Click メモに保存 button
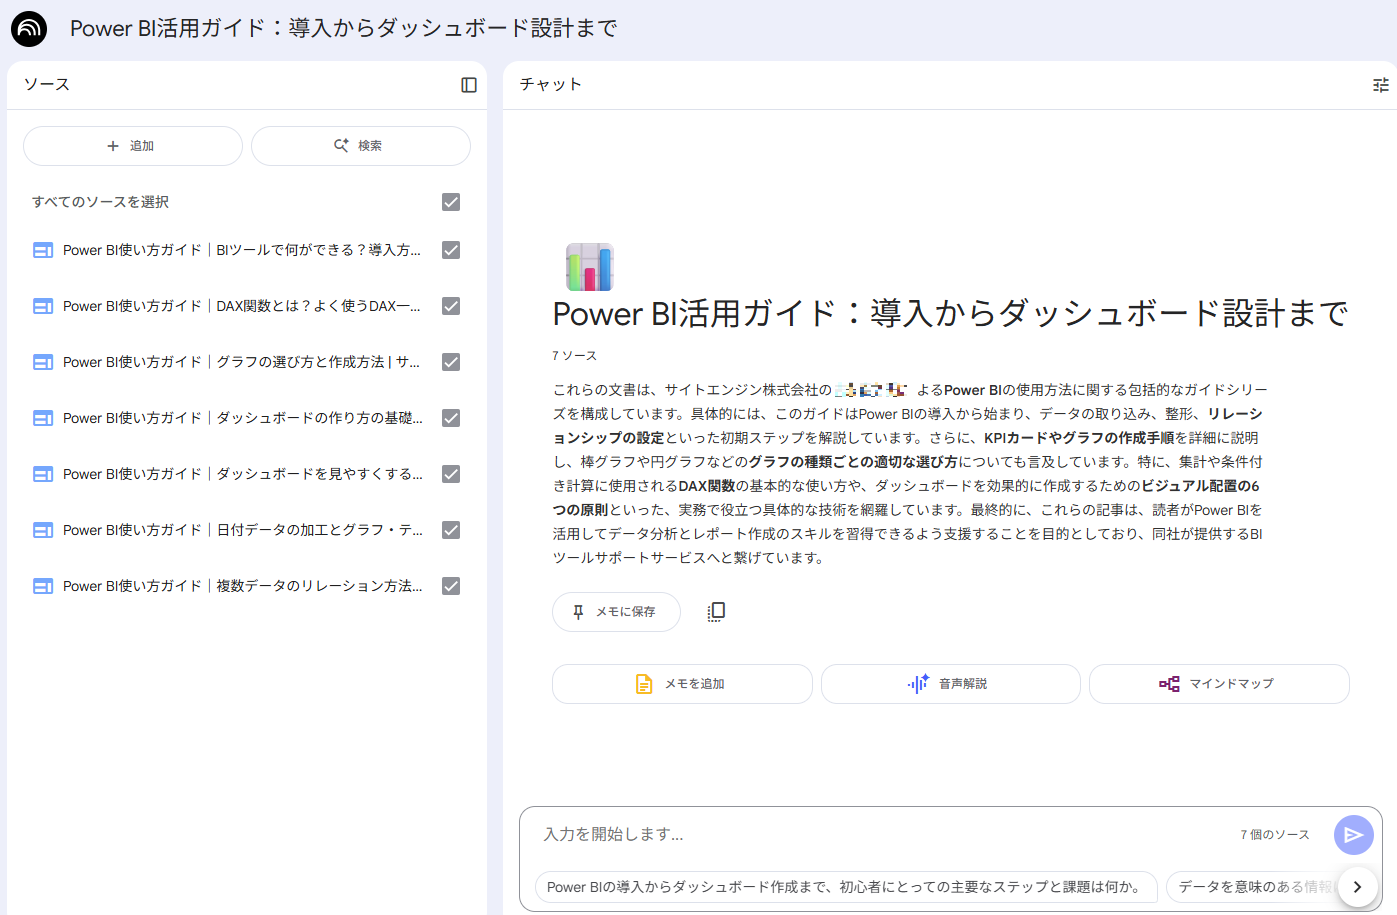Image resolution: width=1397 pixels, height=915 pixels. click(616, 612)
